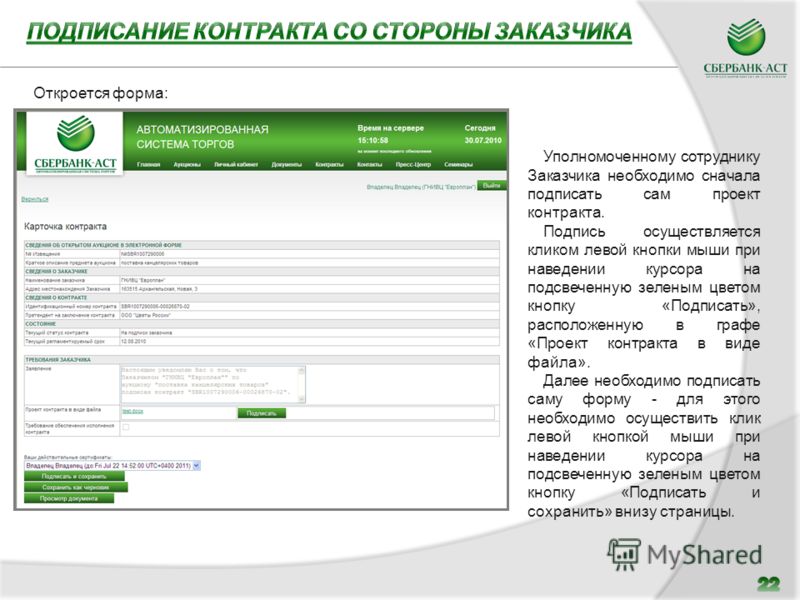Open the Аукционы menu item

187,164
